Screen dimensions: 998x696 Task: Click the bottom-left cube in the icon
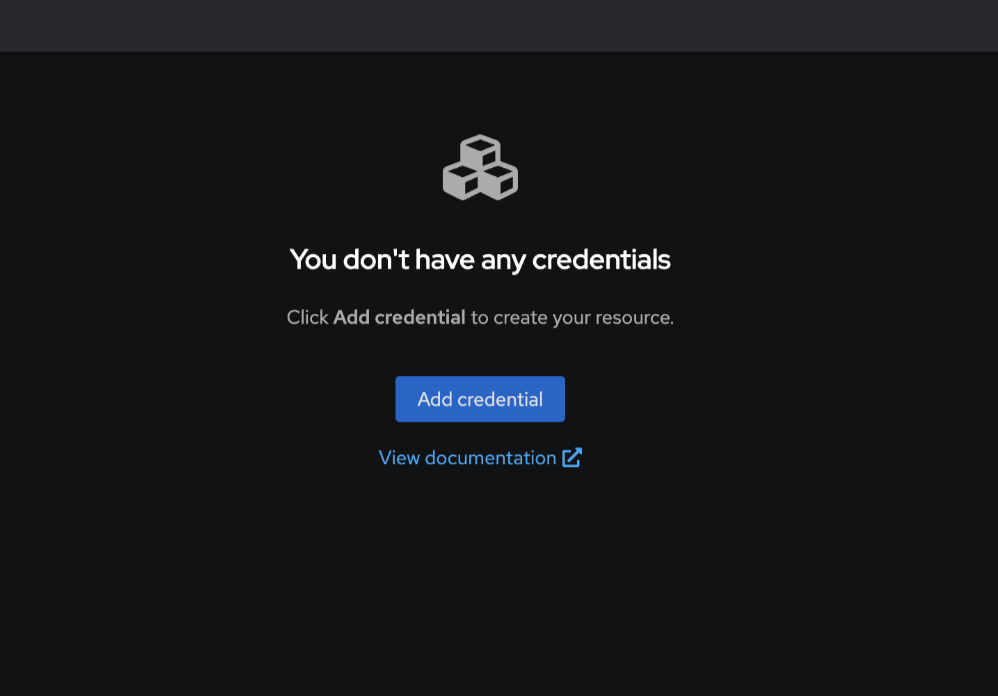(x=461, y=183)
